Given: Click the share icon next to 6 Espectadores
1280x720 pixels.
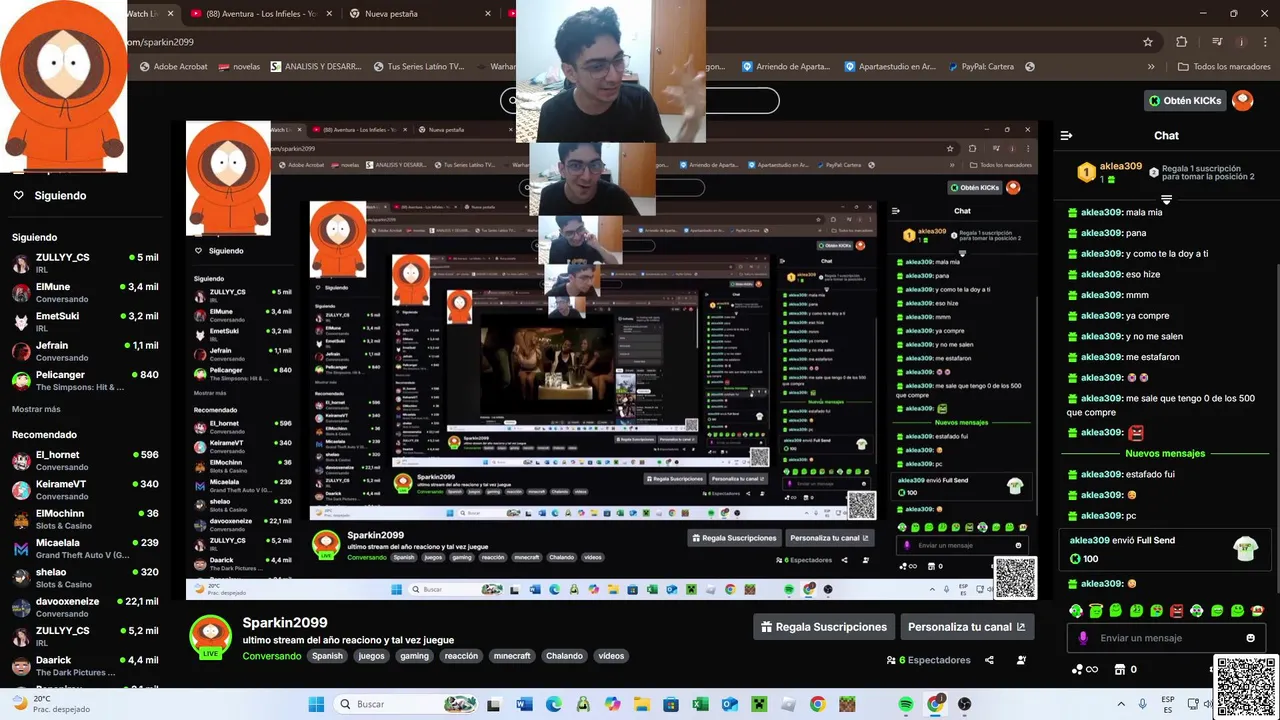Looking at the screenshot, I should (x=989, y=660).
